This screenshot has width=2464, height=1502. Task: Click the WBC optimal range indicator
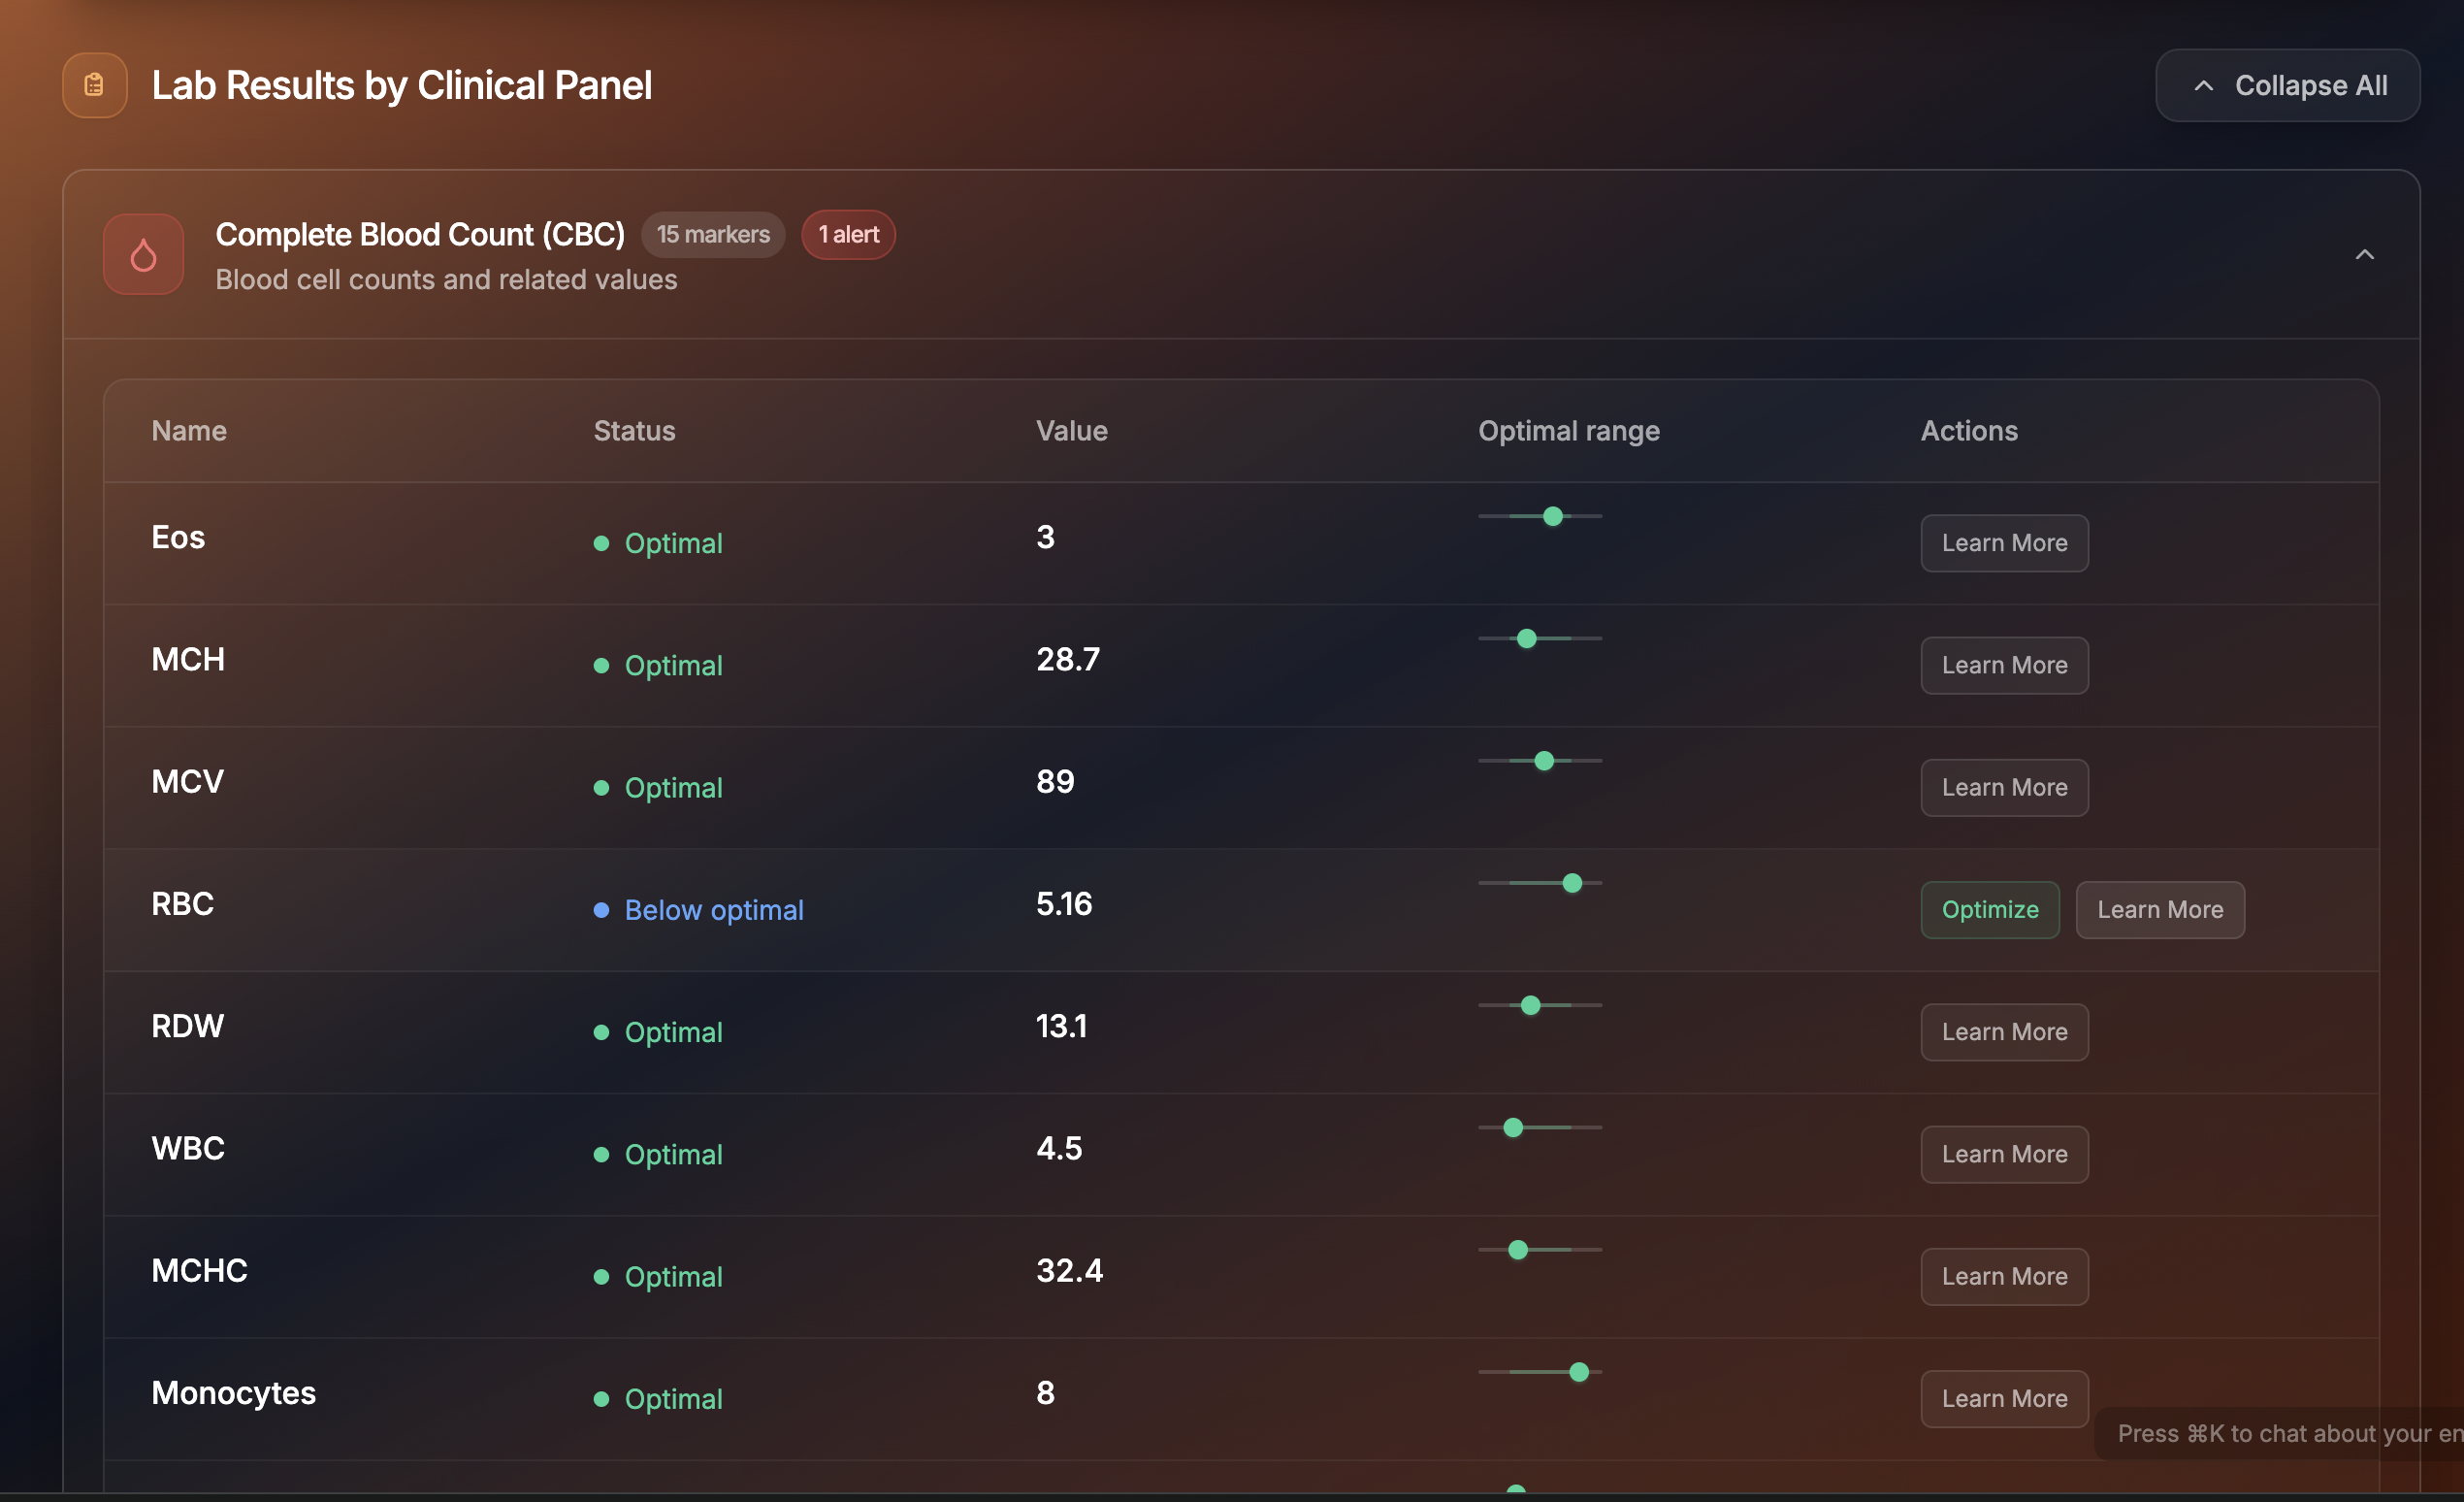point(1513,1127)
